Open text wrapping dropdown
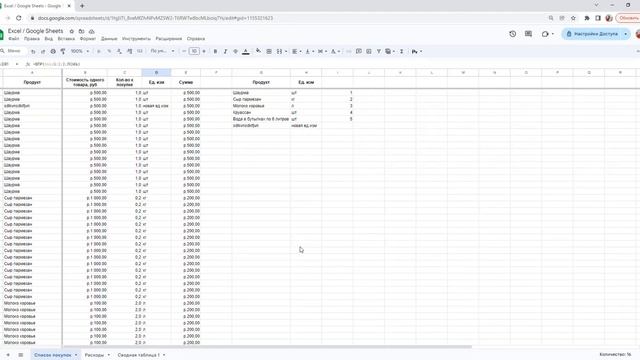The image size is (640, 360). (322, 51)
